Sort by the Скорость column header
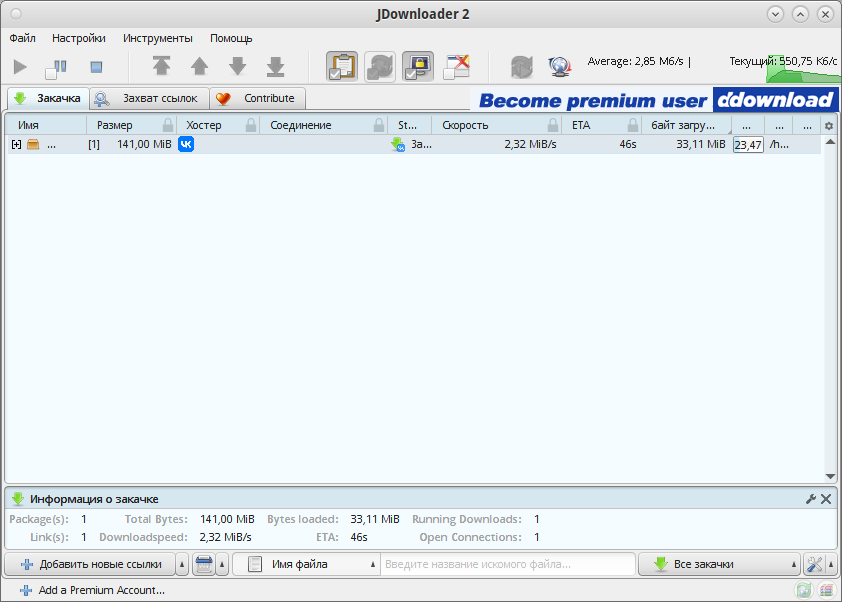The height and width of the screenshot is (602, 842). coord(465,125)
